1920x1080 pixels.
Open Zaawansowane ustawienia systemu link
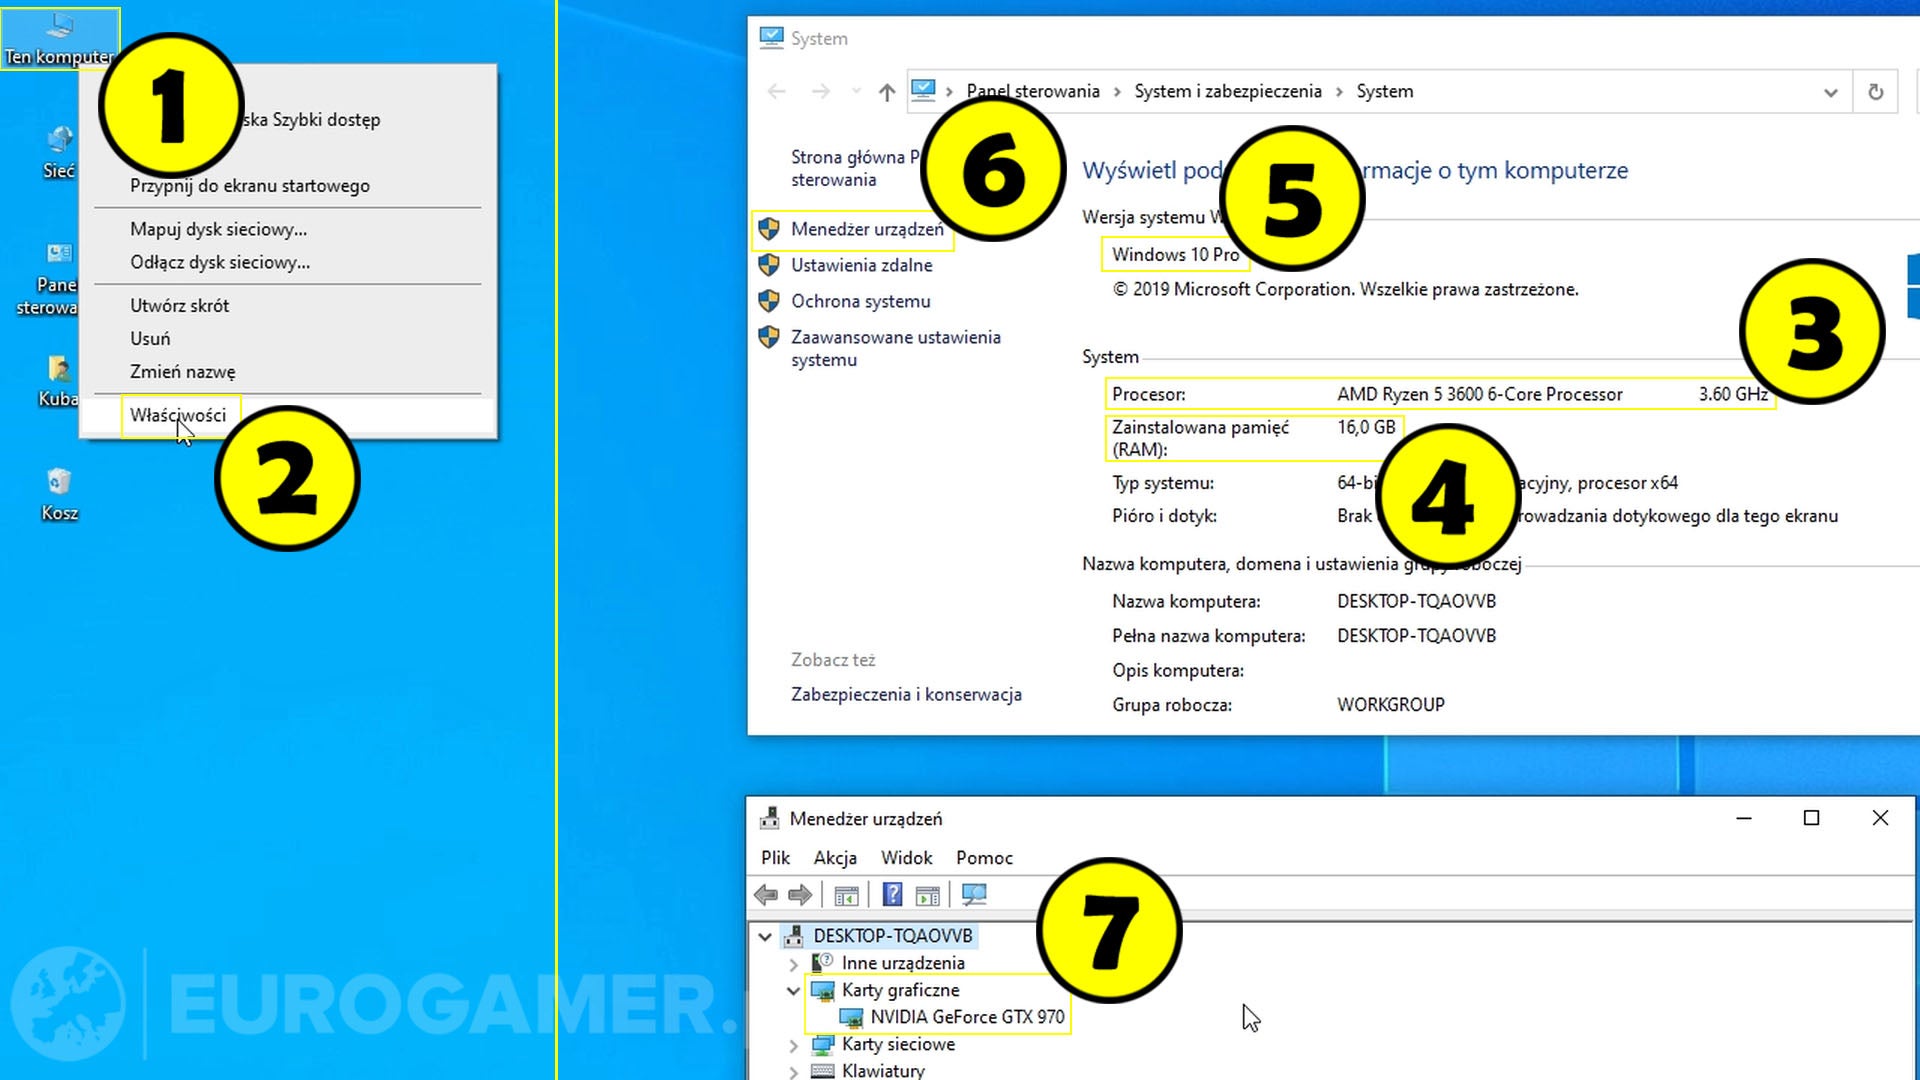[x=896, y=348]
